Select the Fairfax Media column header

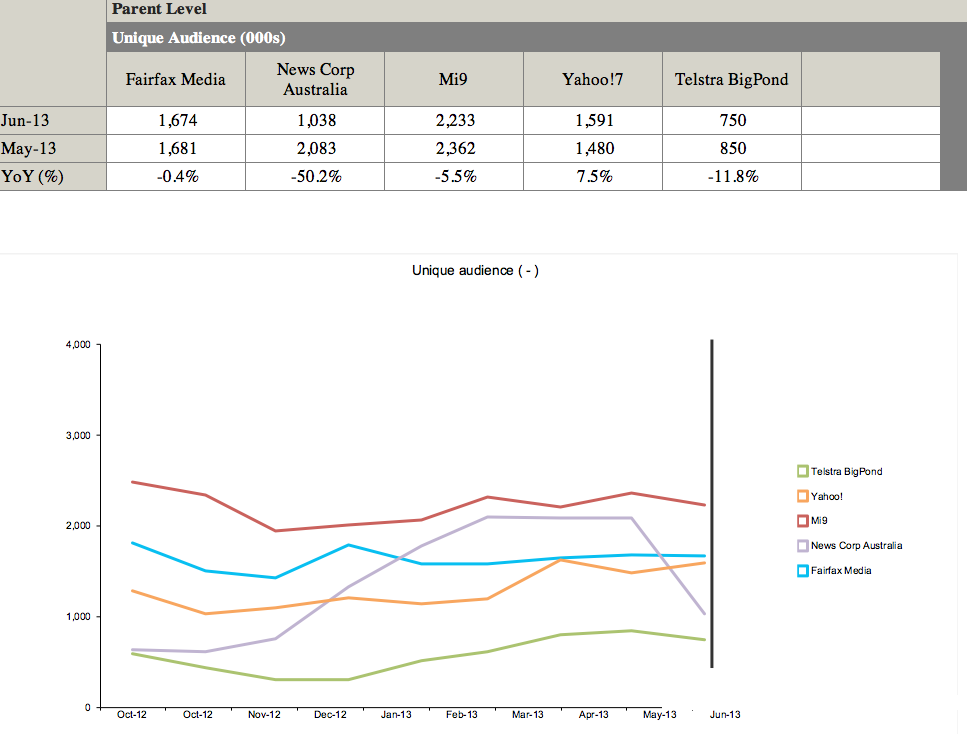(x=176, y=79)
